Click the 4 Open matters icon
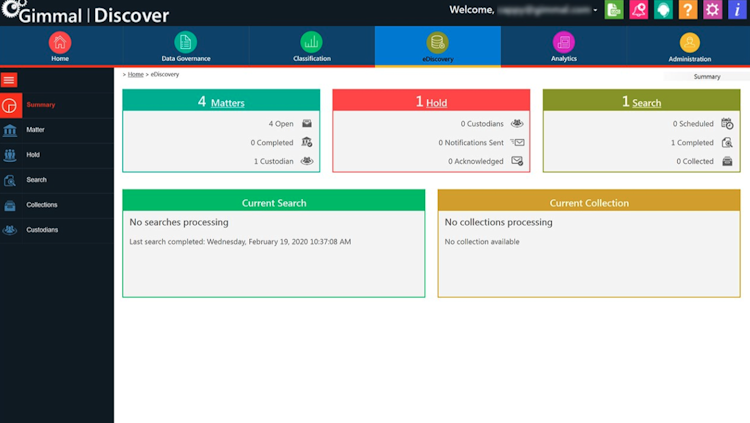Screen dimensions: 750x423 [x=307, y=123]
